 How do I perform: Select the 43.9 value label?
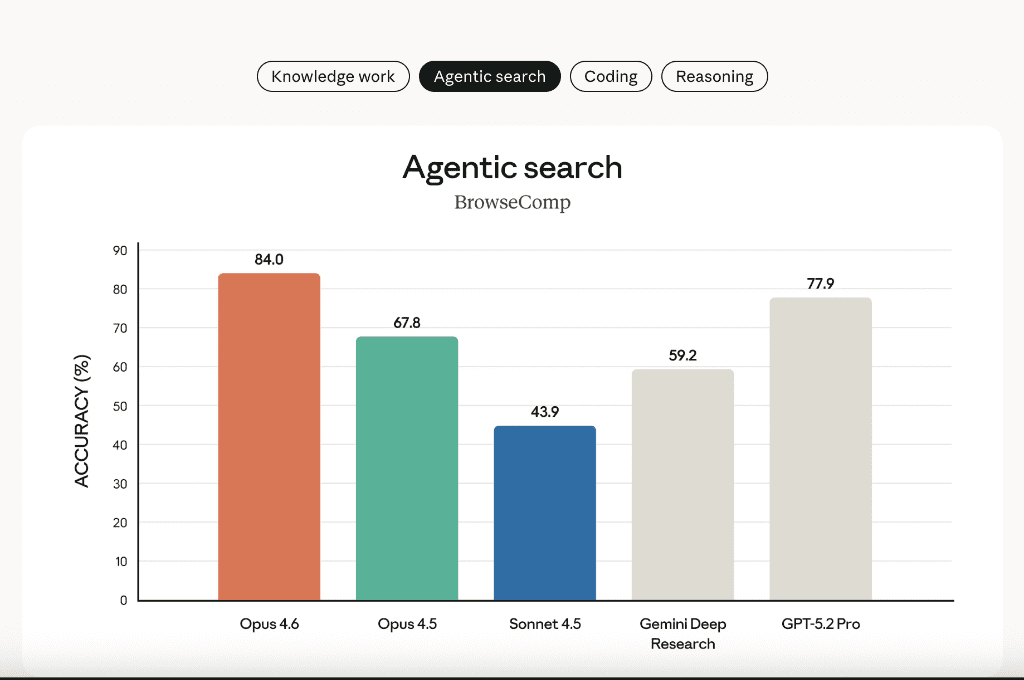pyautogui.click(x=545, y=412)
